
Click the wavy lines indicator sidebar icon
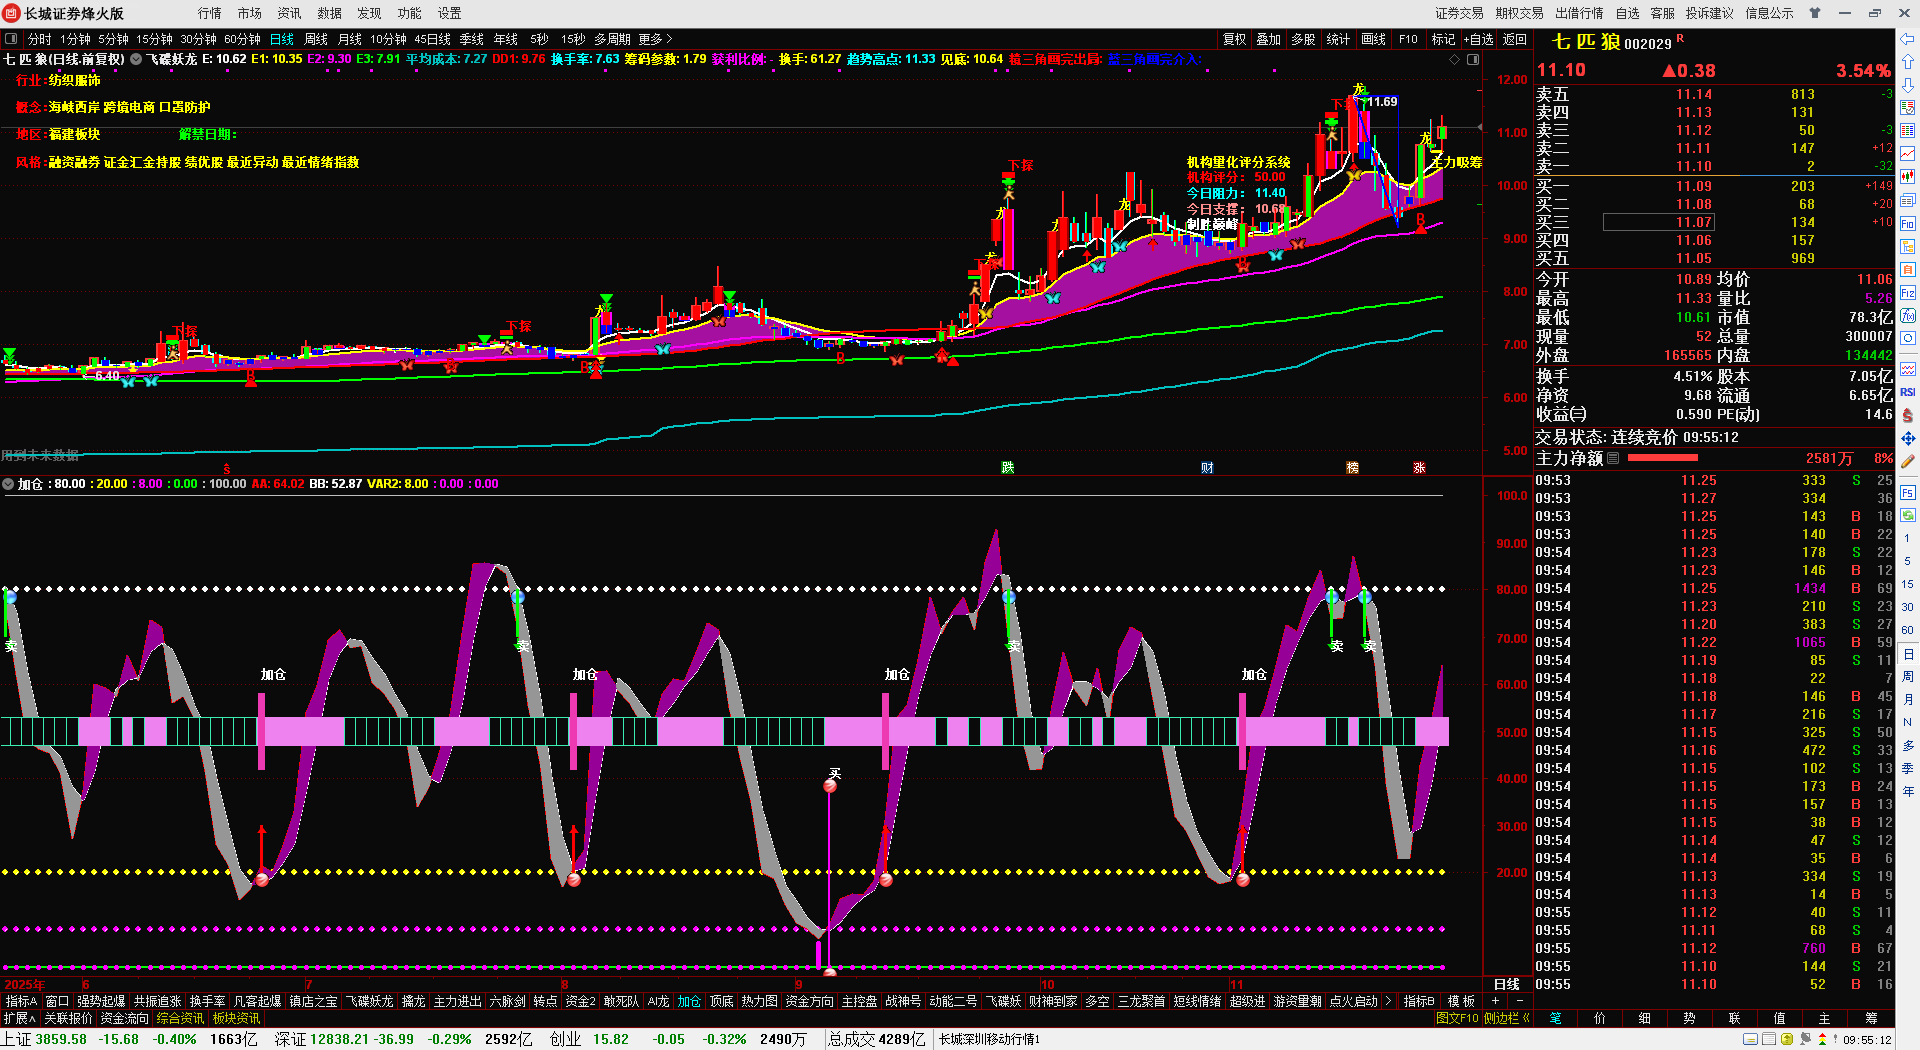[x=1908, y=369]
